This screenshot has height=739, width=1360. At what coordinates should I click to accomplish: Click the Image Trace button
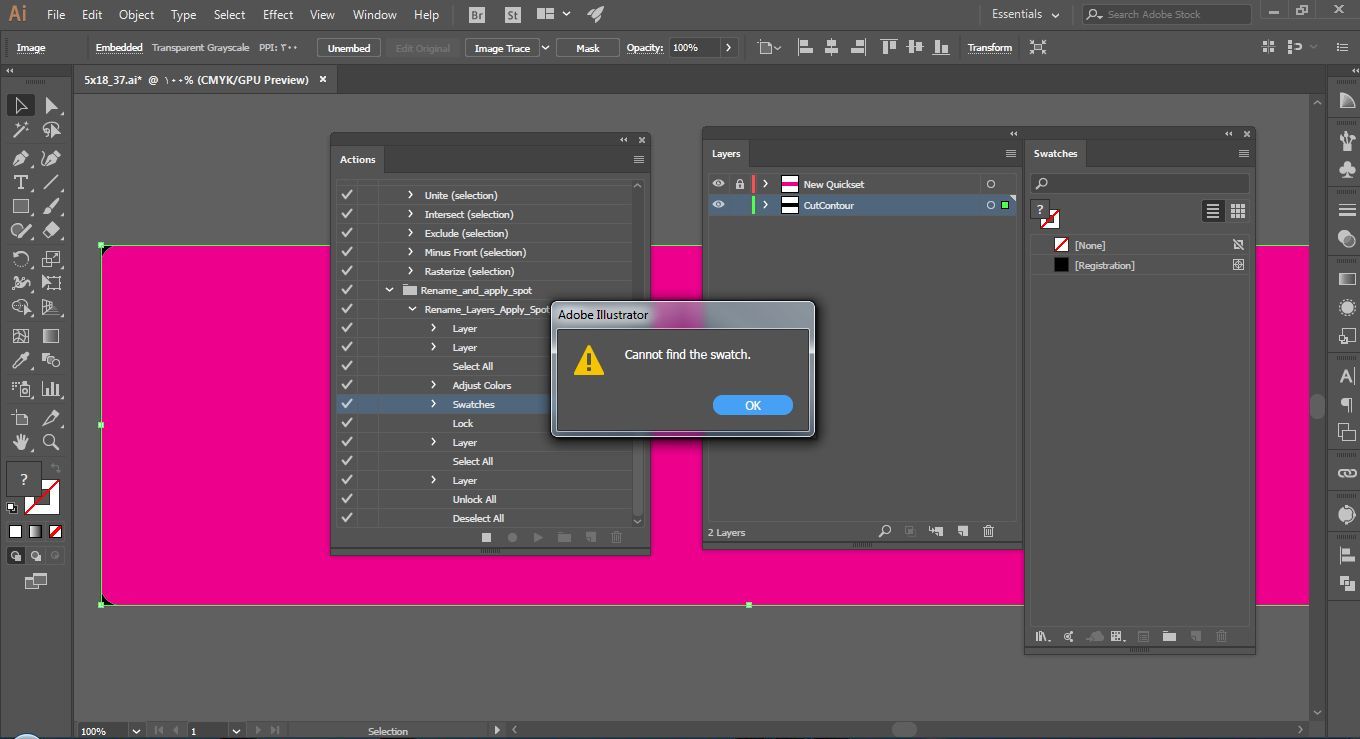[502, 48]
